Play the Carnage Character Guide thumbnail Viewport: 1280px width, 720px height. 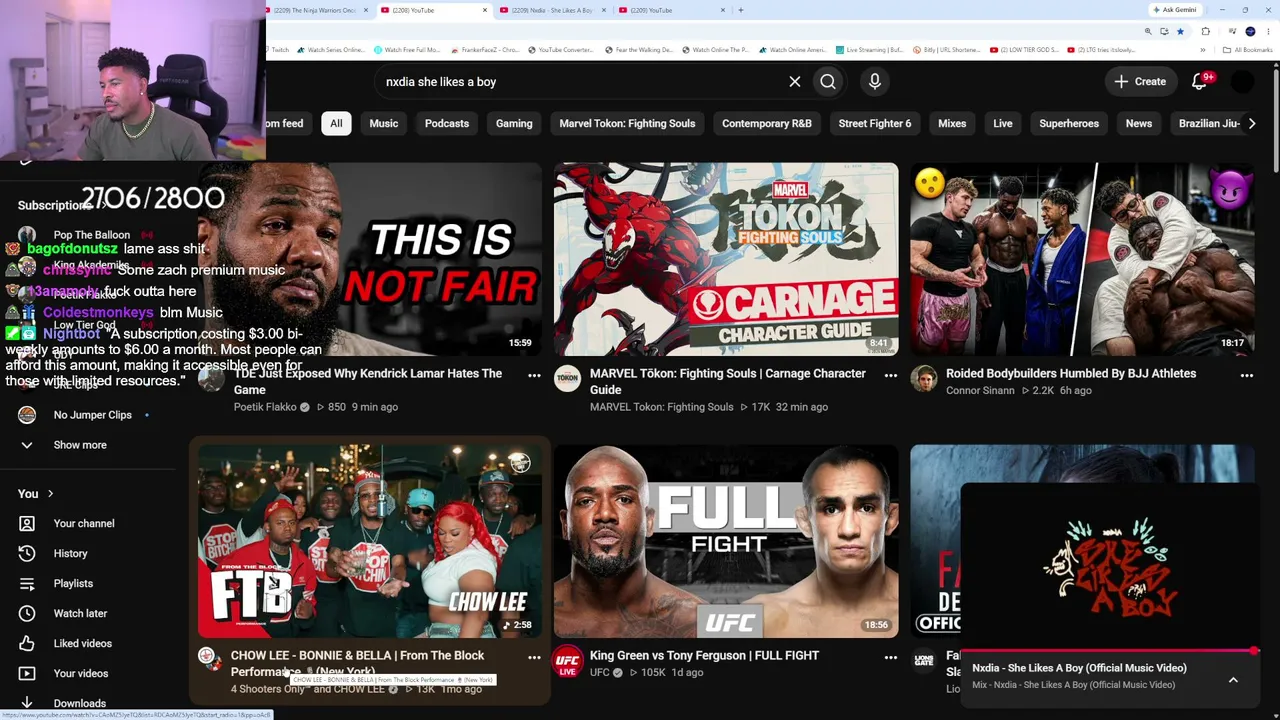(726, 260)
